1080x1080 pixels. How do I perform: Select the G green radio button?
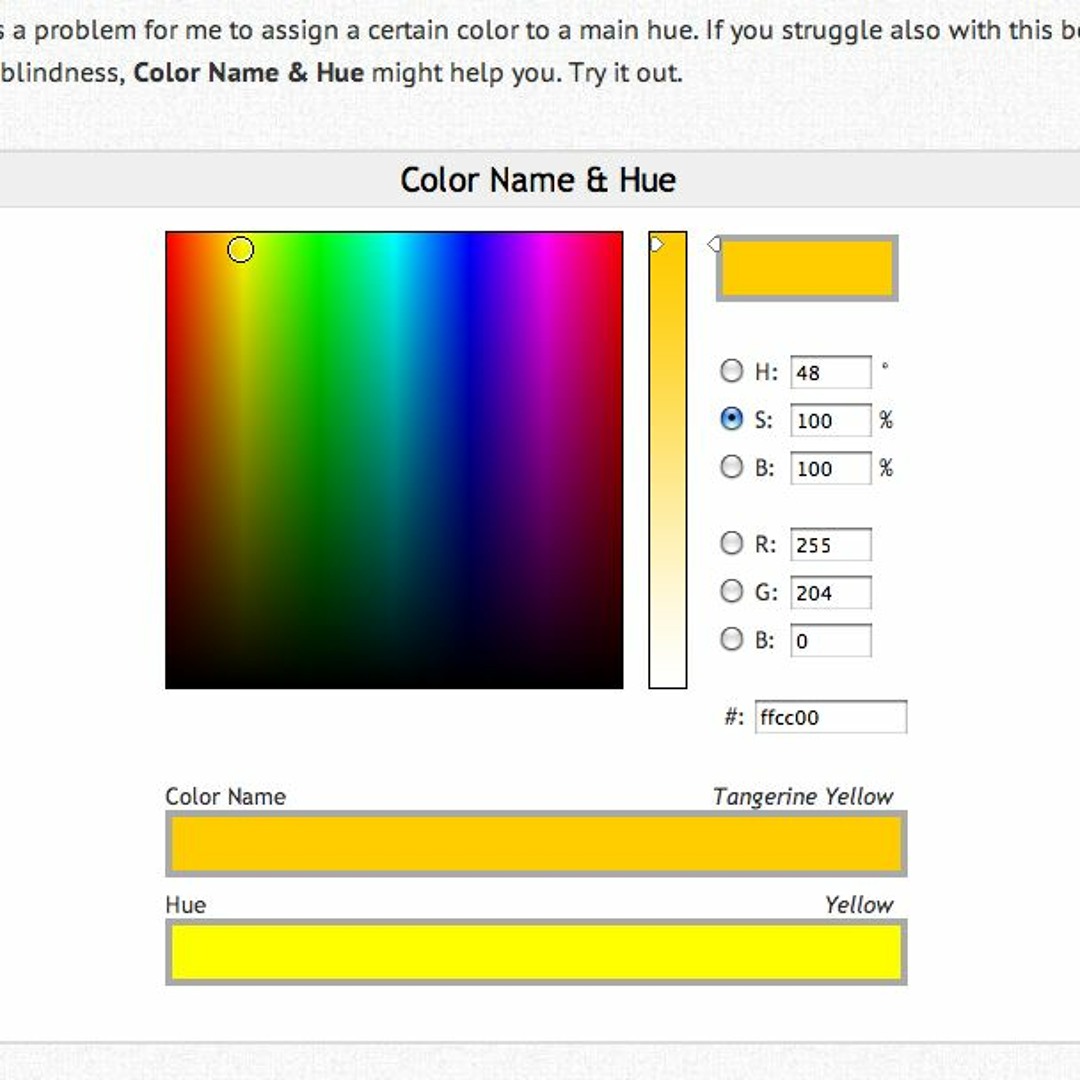tap(732, 591)
